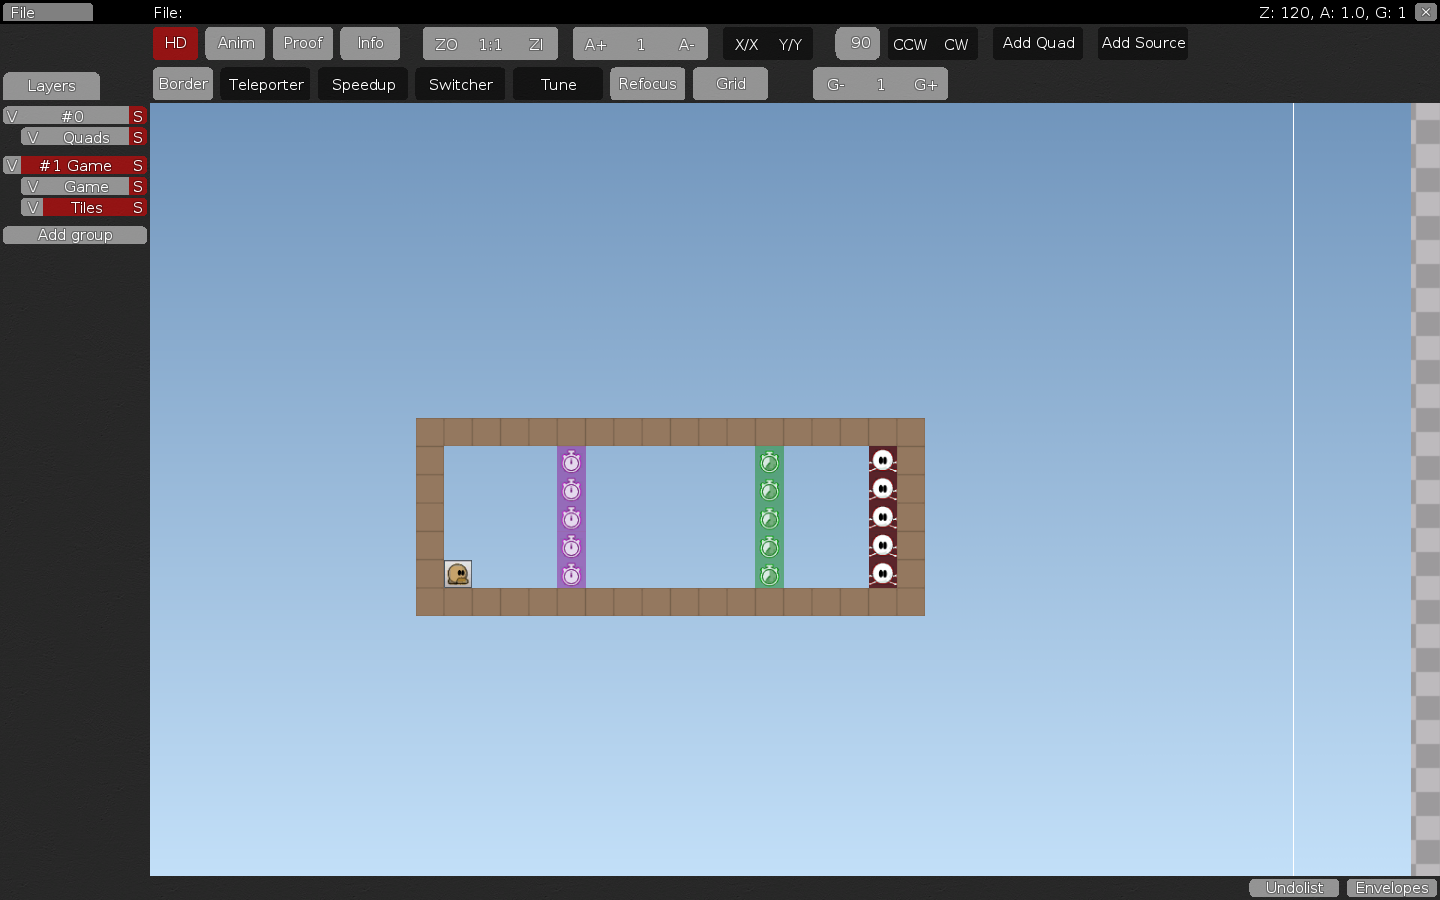The image size is (1440, 900).
Task: Hide the #1 Game group
Action: pos(12,164)
